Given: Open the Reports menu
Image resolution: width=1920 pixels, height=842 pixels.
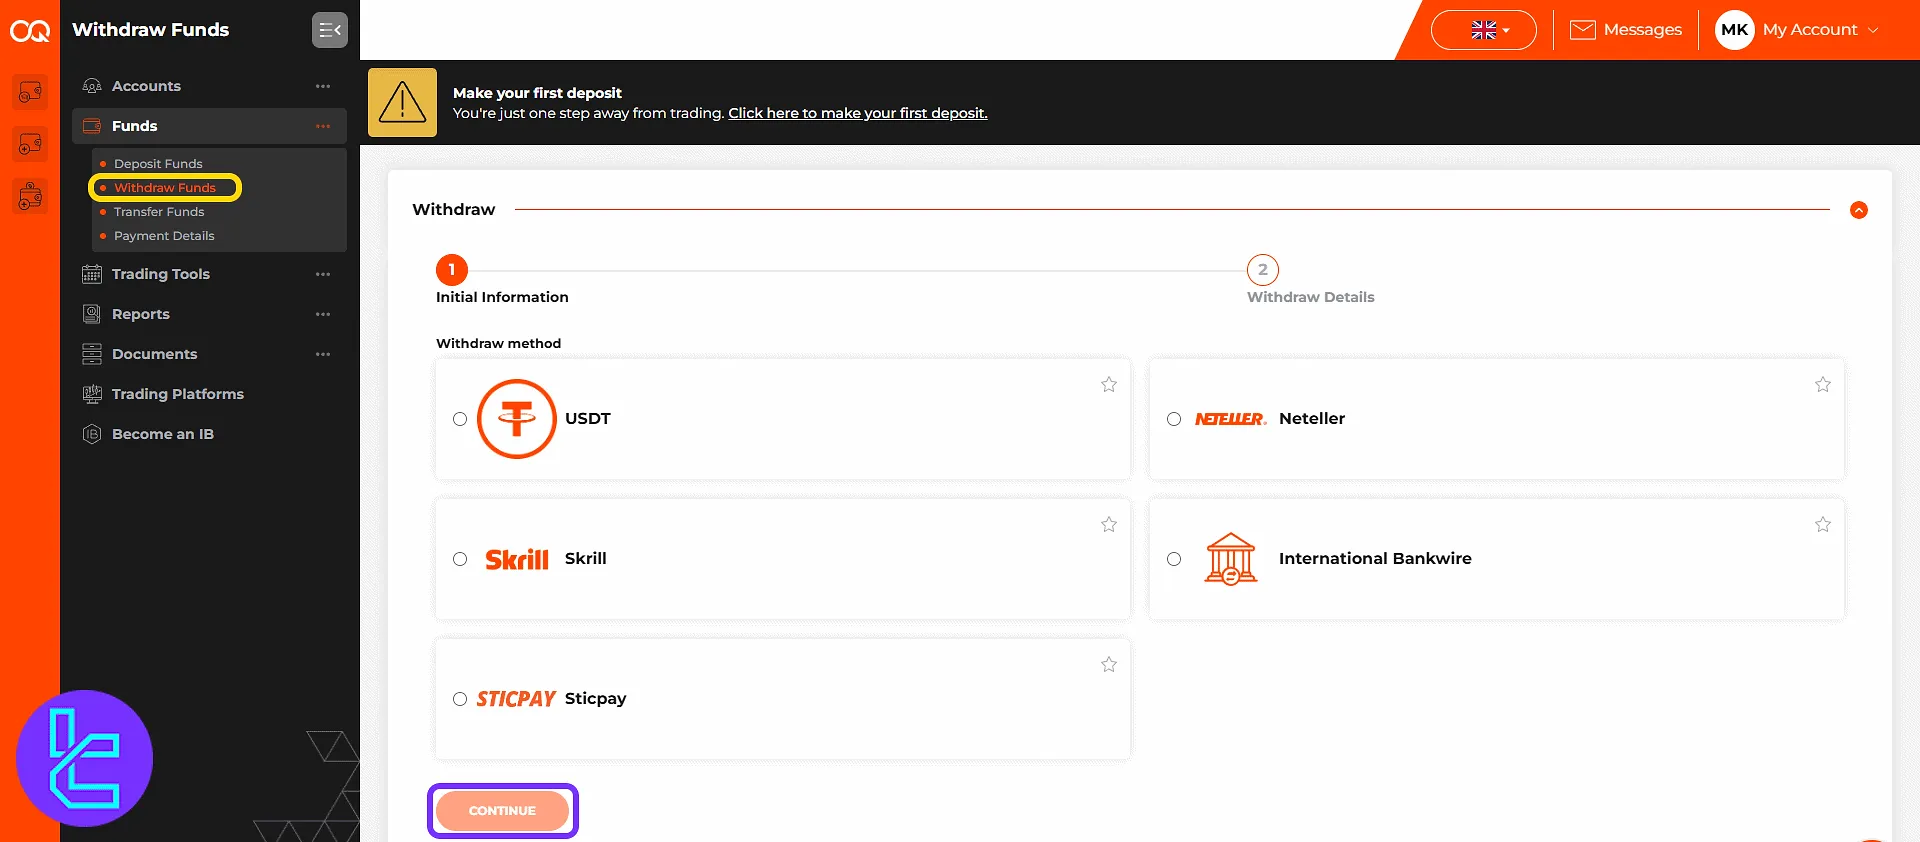Looking at the screenshot, I should pyautogui.click(x=141, y=314).
